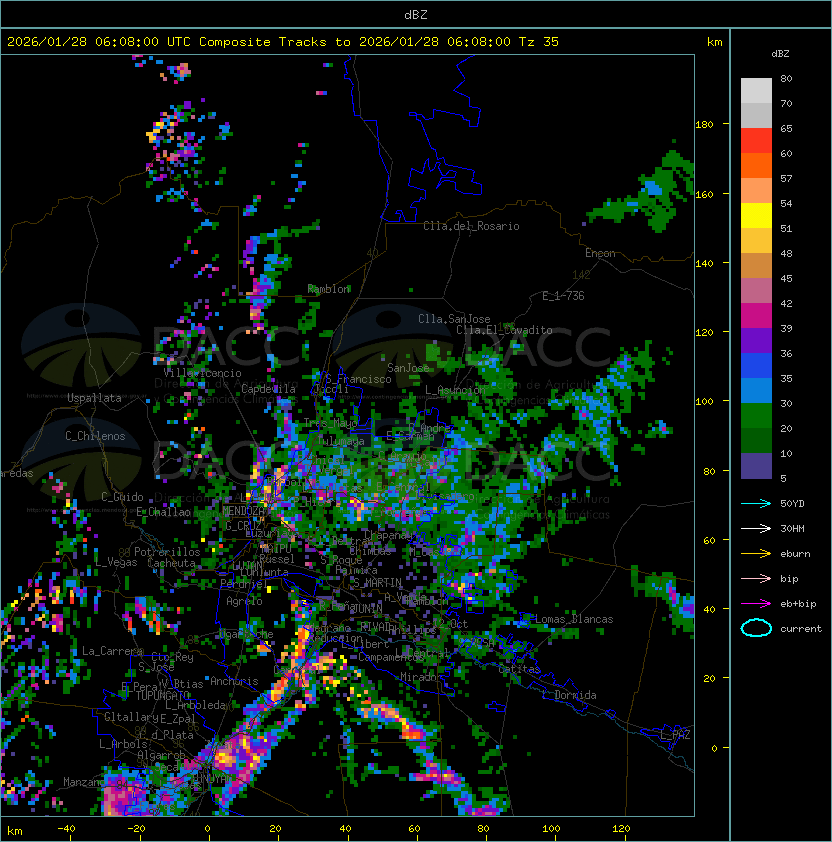Click the 'Clla.El_Cavadito' map label

click(x=504, y=330)
